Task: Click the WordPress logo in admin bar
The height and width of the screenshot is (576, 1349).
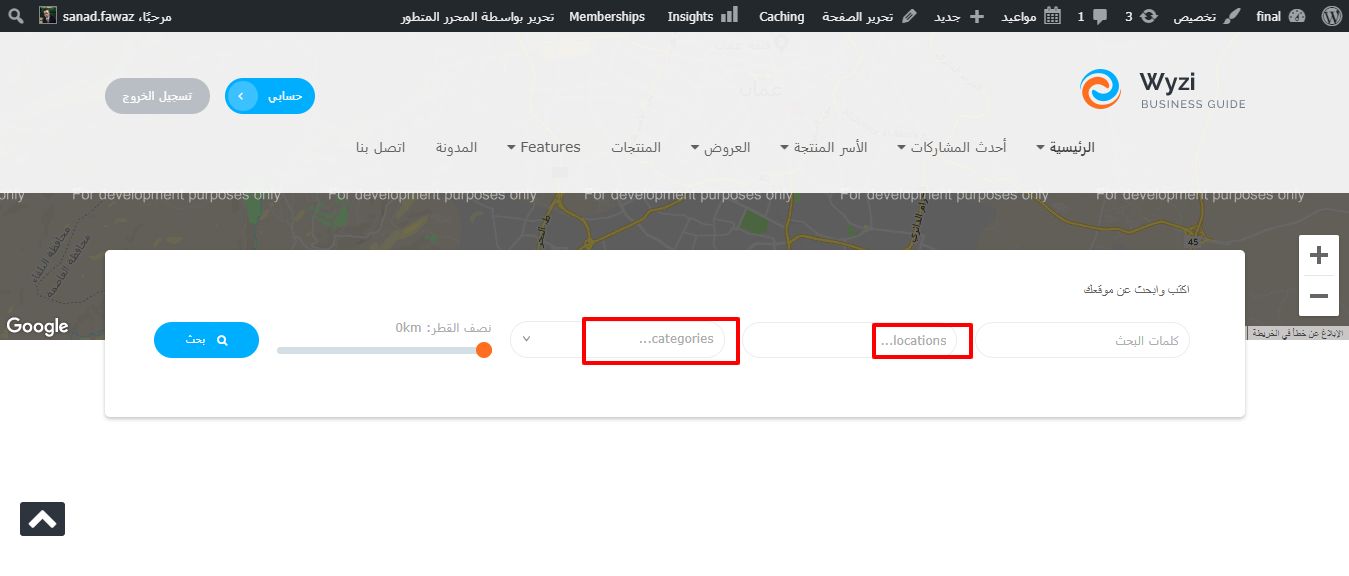Action: 1330,16
